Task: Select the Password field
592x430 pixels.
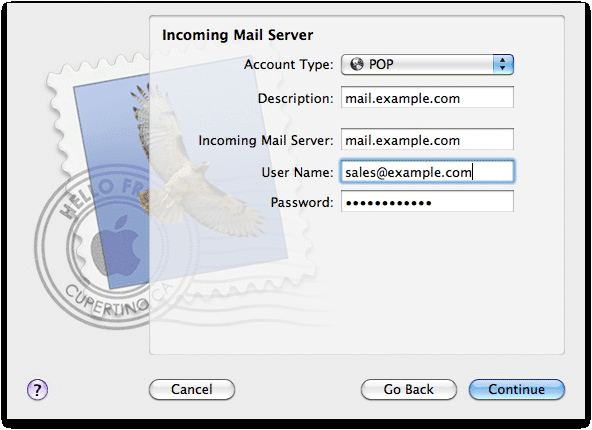Action: click(427, 201)
